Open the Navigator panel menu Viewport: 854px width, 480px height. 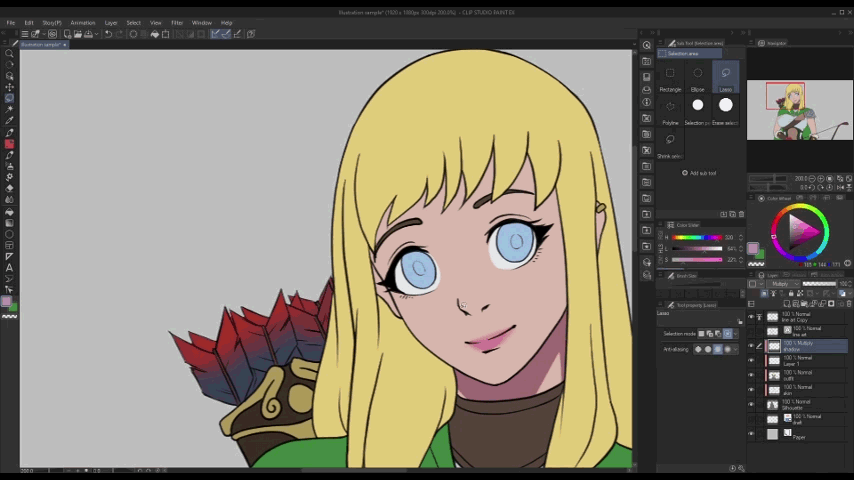click(x=751, y=43)
